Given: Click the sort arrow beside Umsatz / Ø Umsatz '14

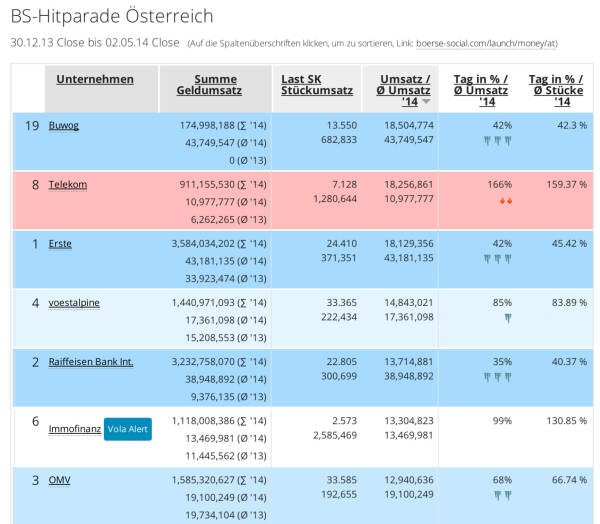Looking at the screenshot, I should pos(426,101).
